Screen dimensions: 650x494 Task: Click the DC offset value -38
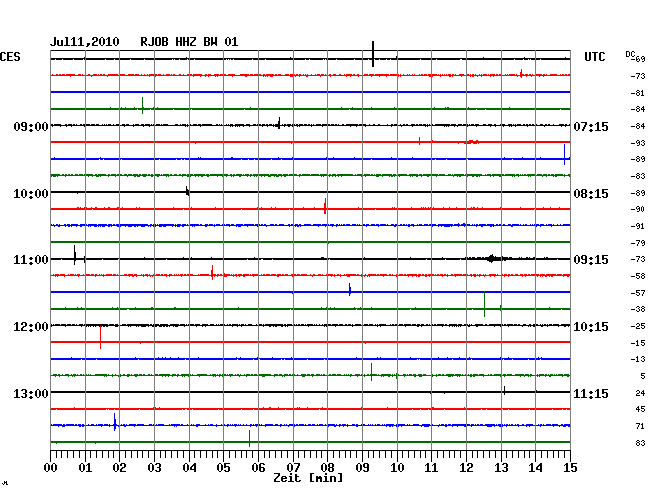pos(638,309)
